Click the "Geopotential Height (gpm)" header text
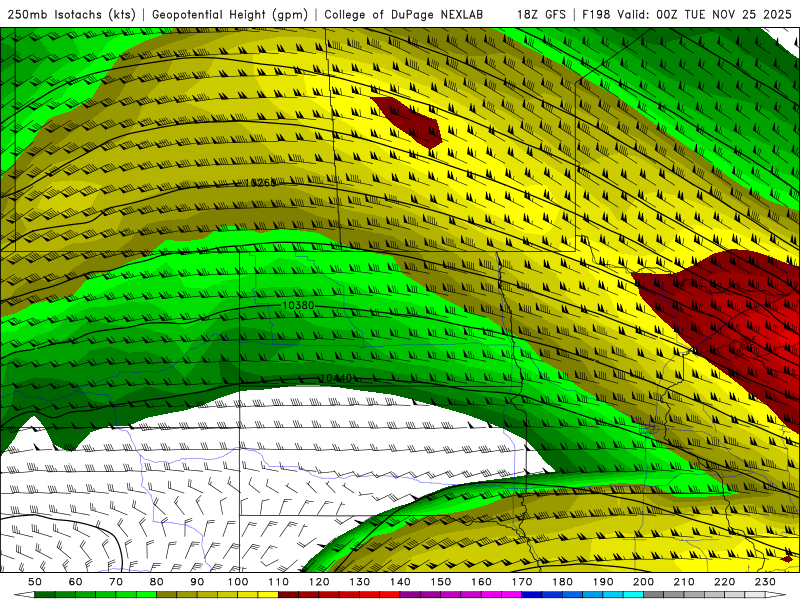The image size is (800, 600). 230,15
